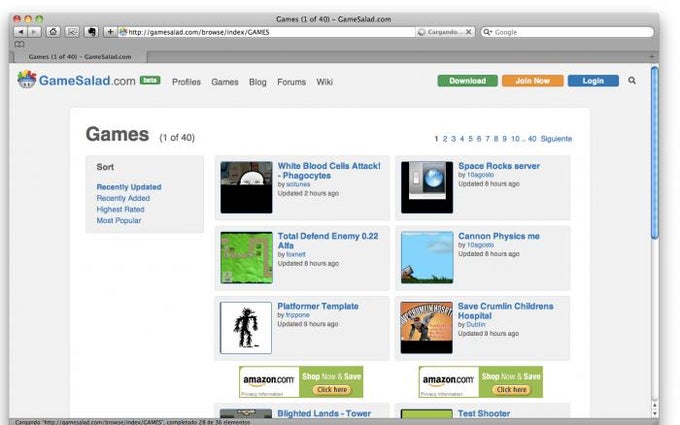Open the home page icon in toolbar

coord(53,32)
